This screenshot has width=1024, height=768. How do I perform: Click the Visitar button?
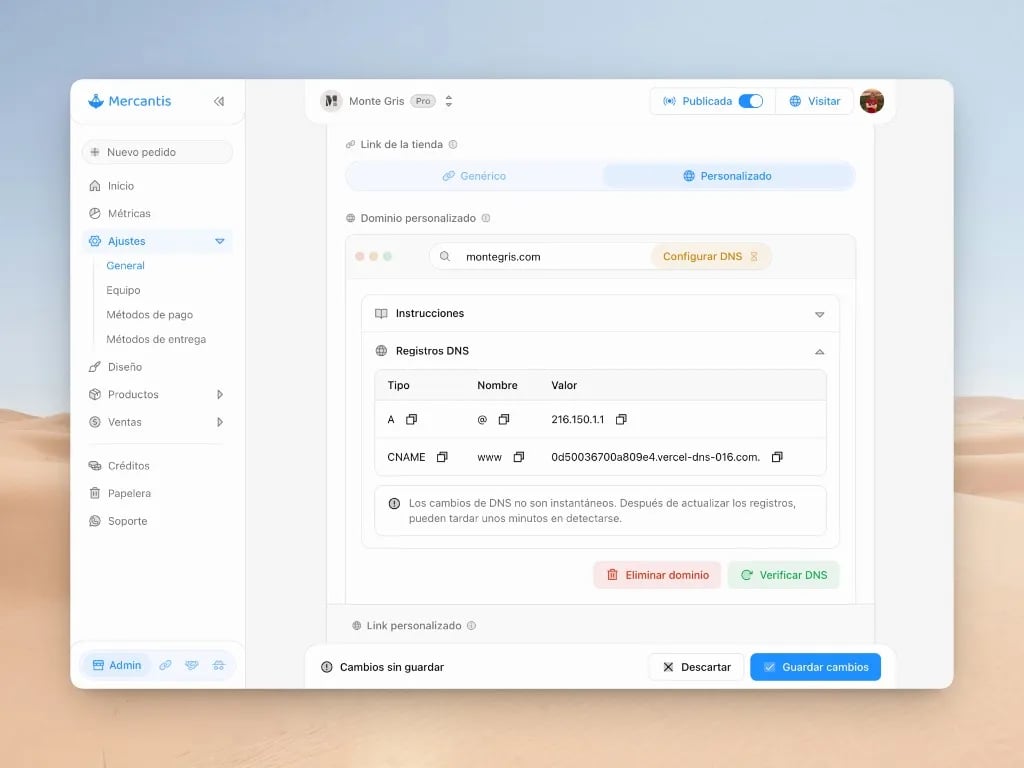pyautogui.click(x=814, y=101)
